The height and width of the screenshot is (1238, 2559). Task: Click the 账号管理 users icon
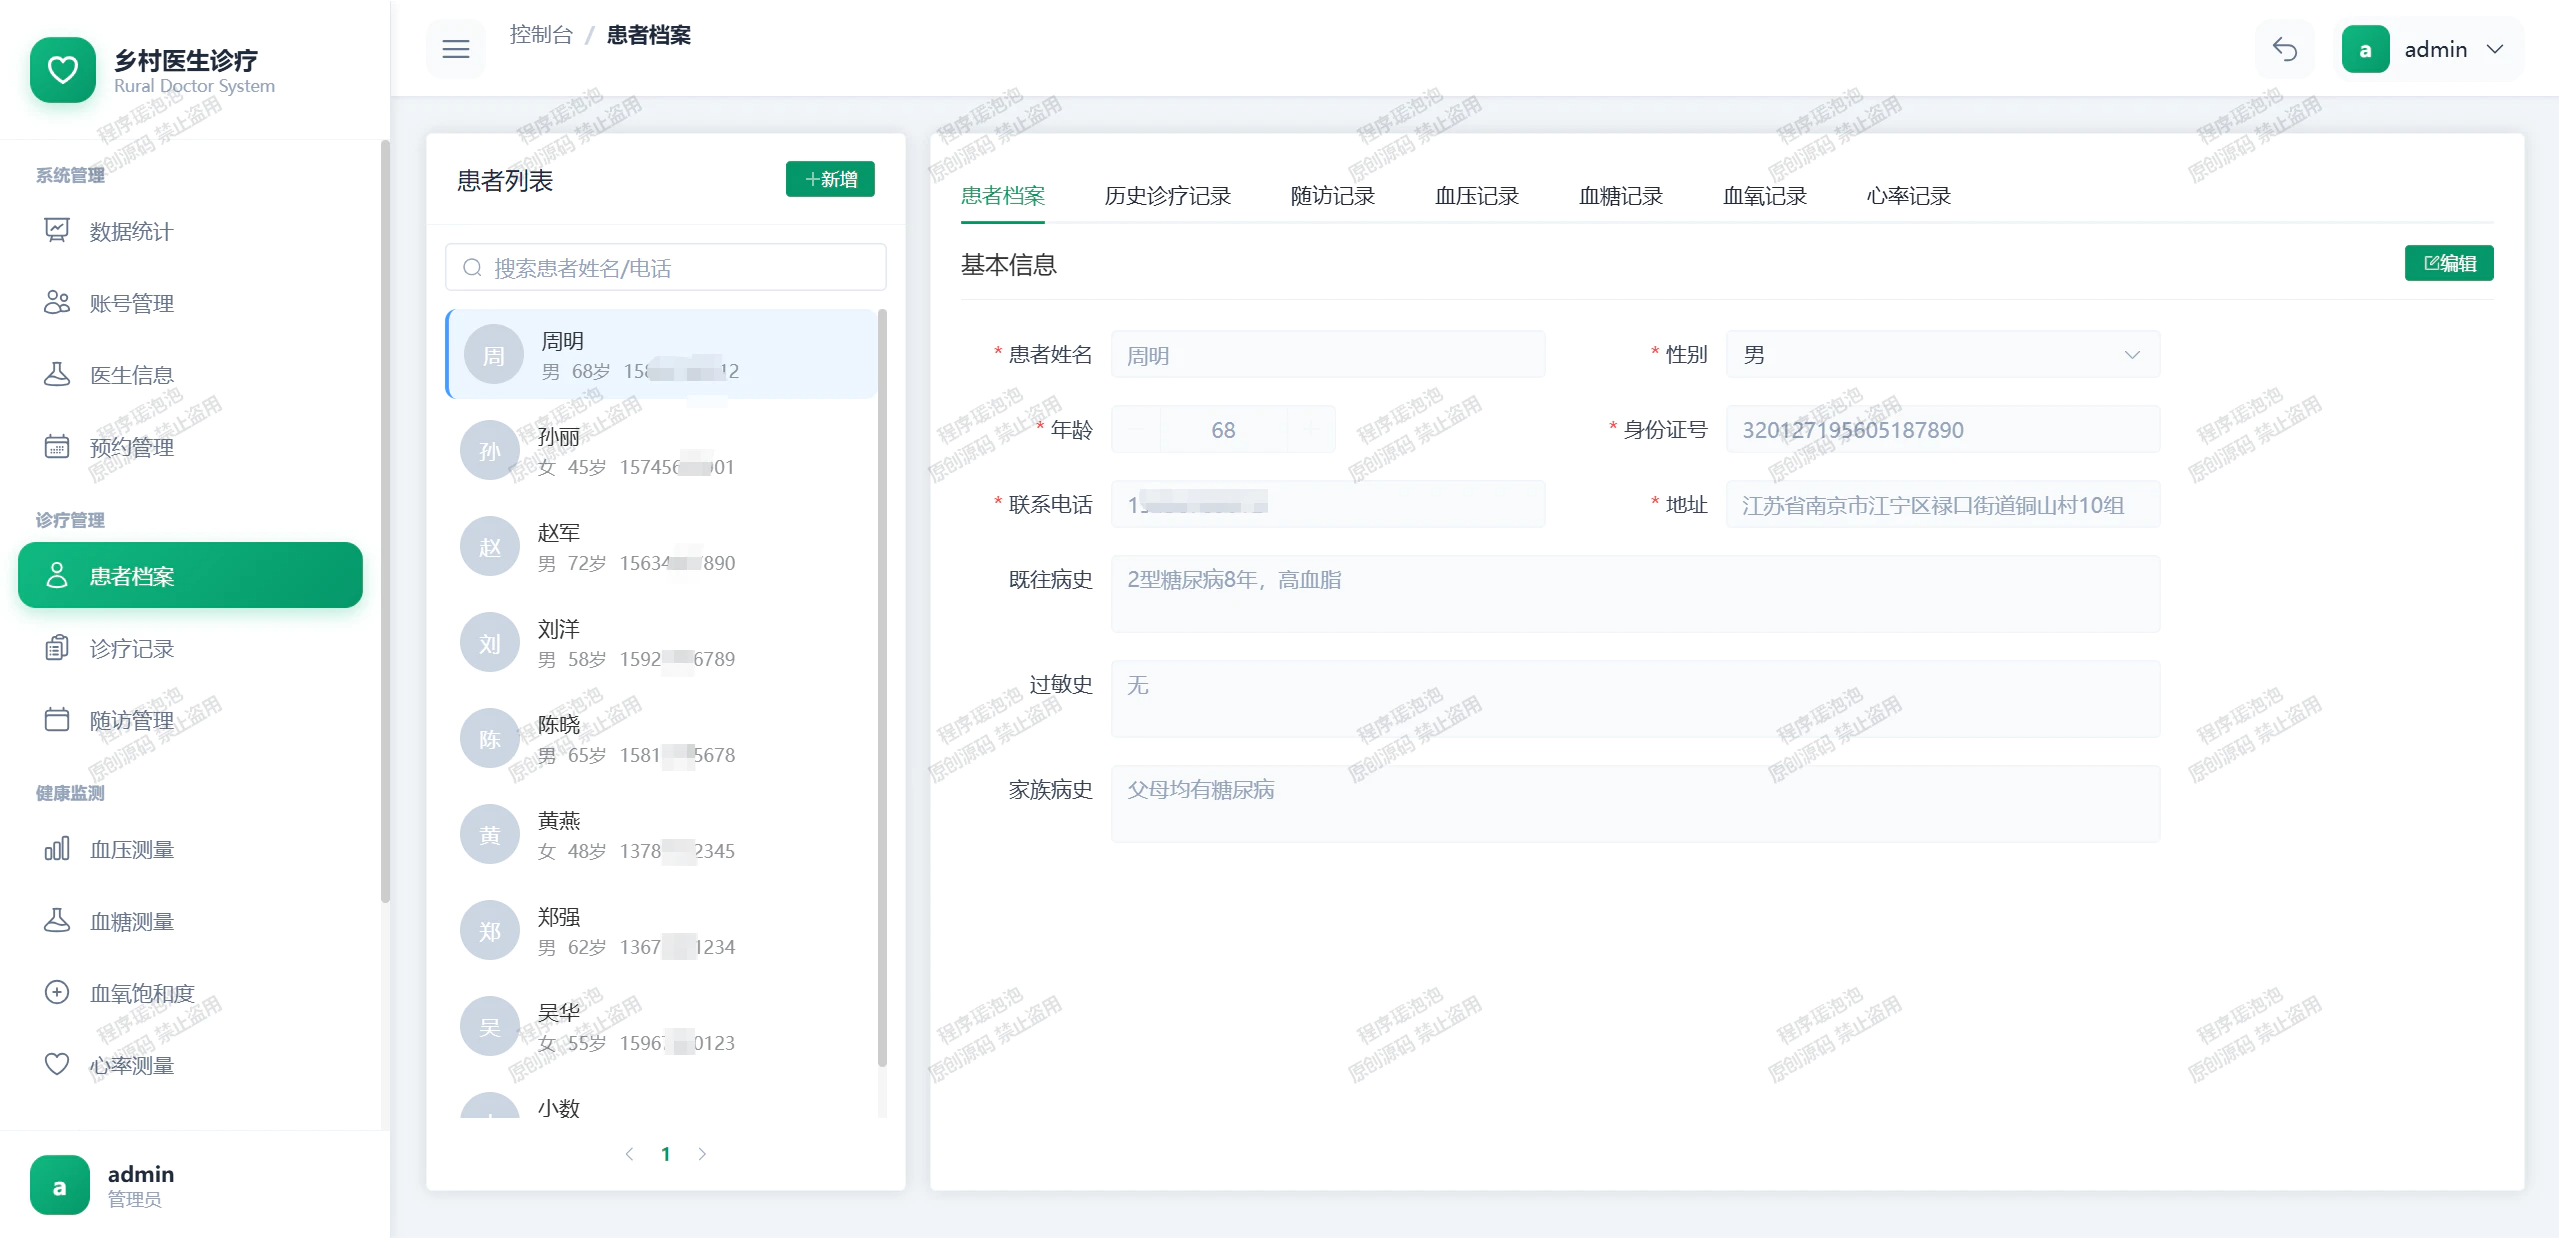pos(57,303)
